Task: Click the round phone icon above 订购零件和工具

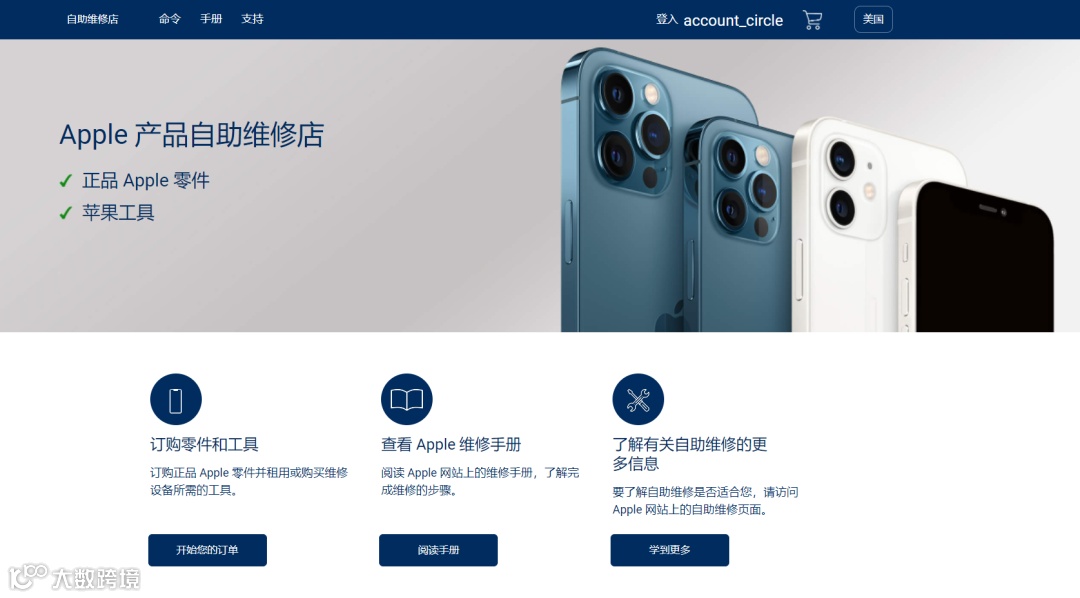Action: click(x=176, y=400)
